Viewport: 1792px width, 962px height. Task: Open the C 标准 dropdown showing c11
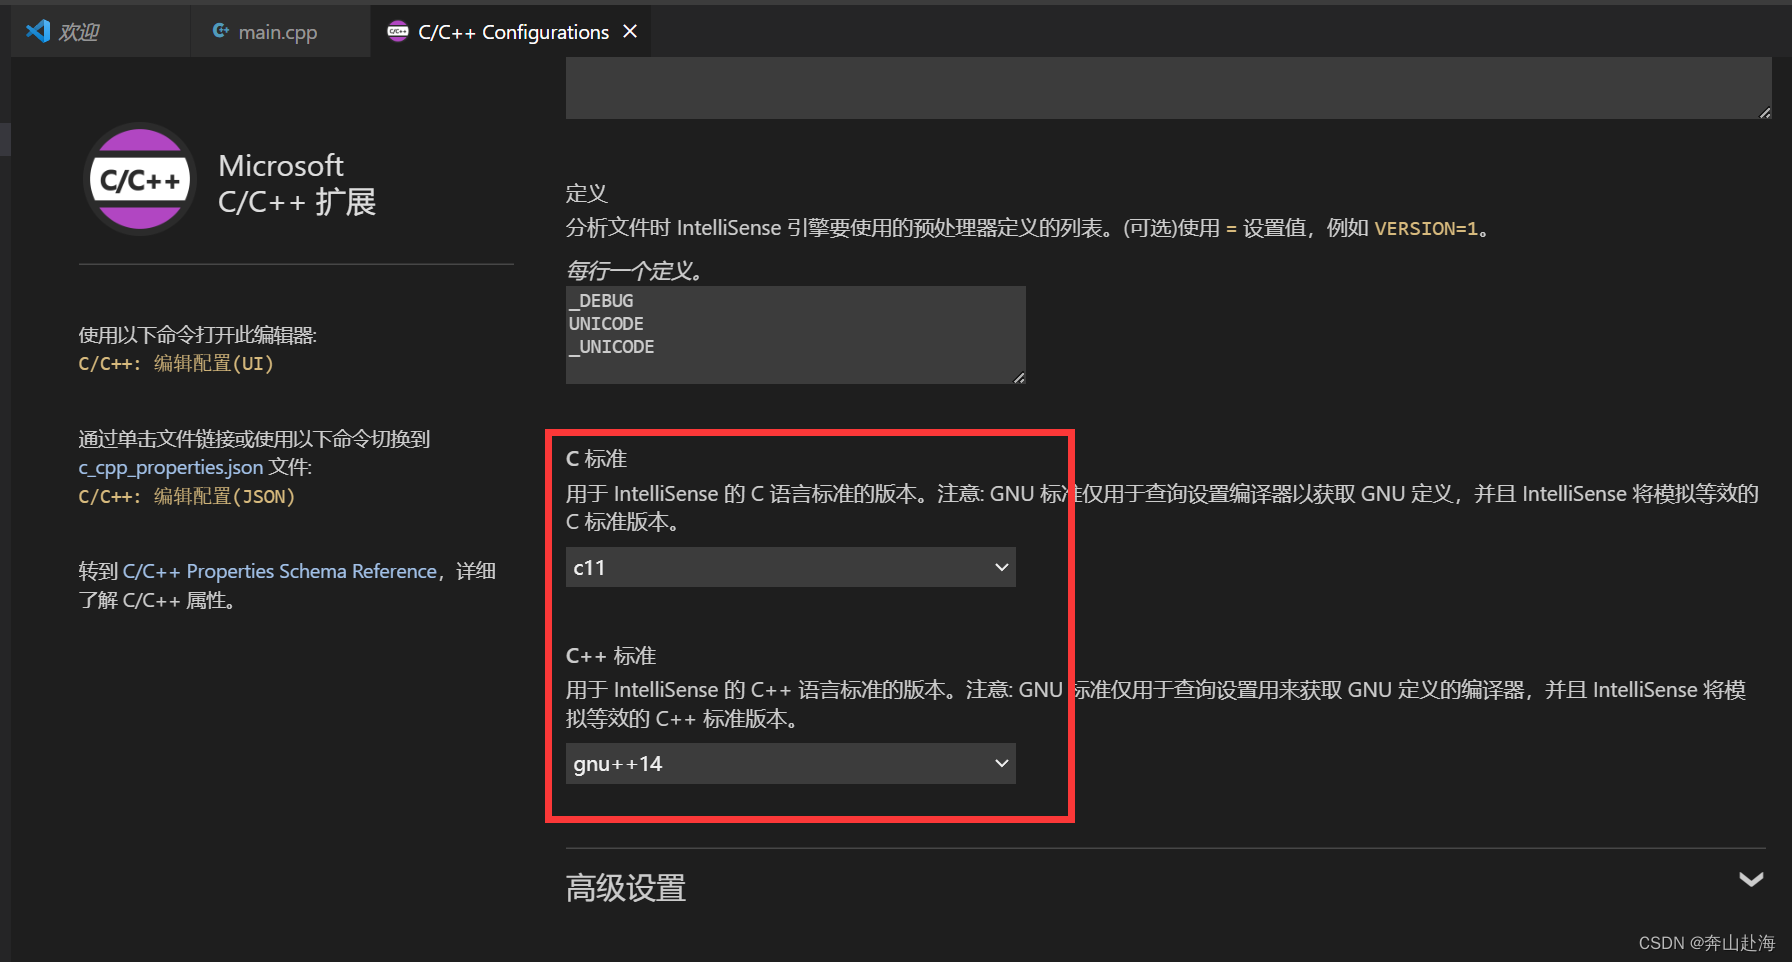coord(790,567)
